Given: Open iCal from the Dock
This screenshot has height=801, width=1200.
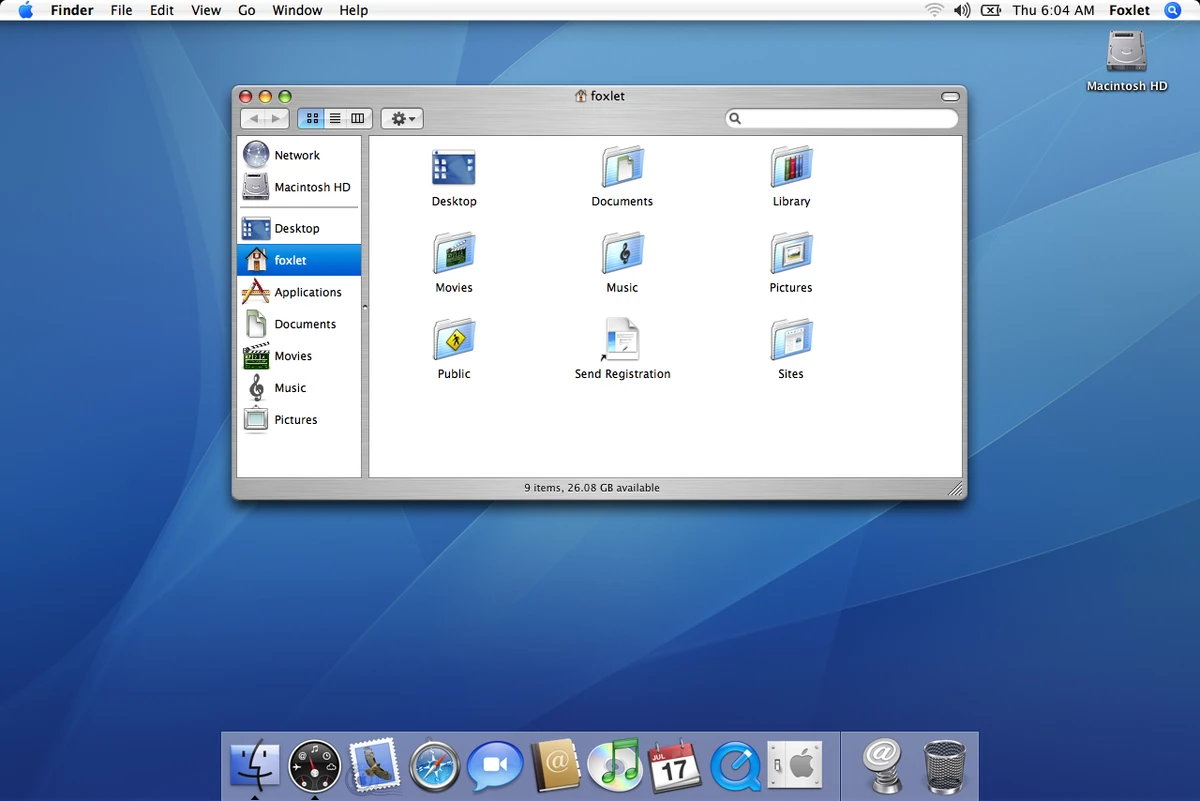Looking at the screenshot, I should click(675, 765).
